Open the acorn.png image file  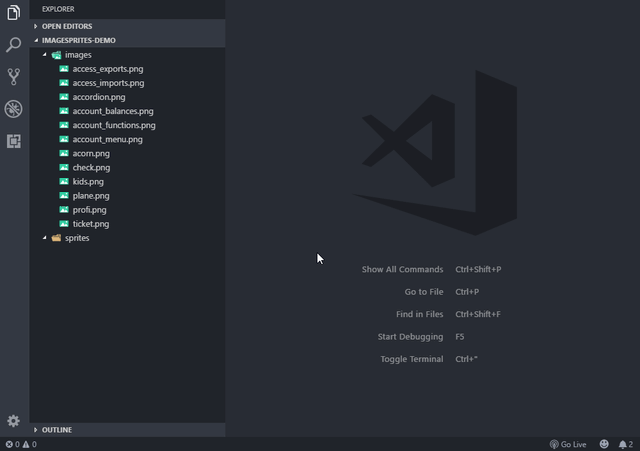click(91, 153)
